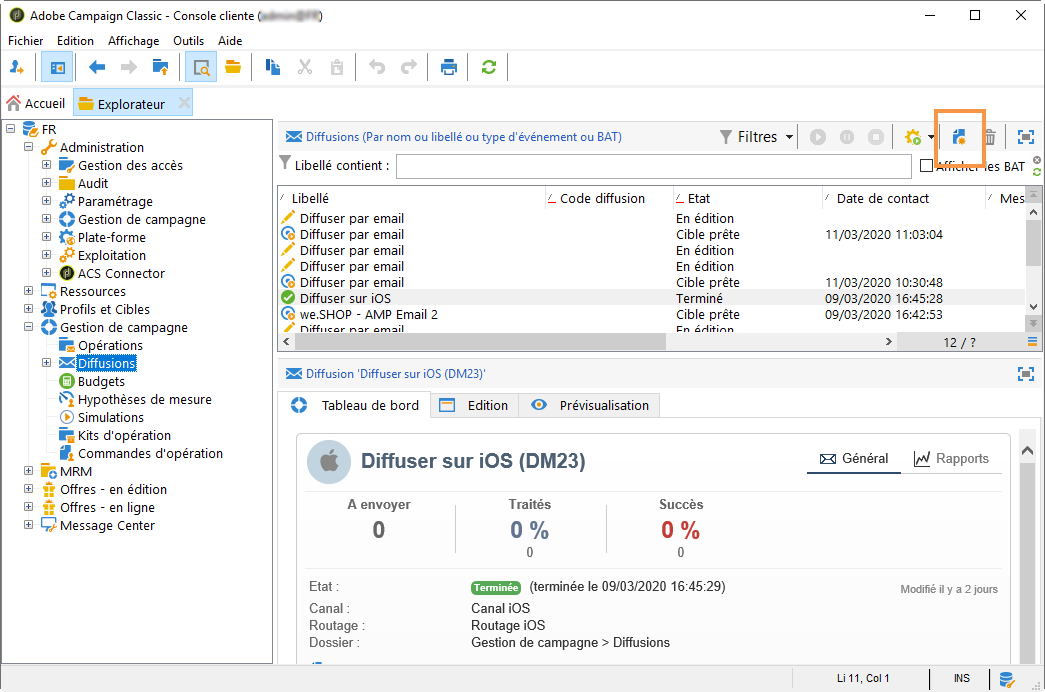Click the redo arrow icon
Viewport: 1045px width, 692px height.
409,67
